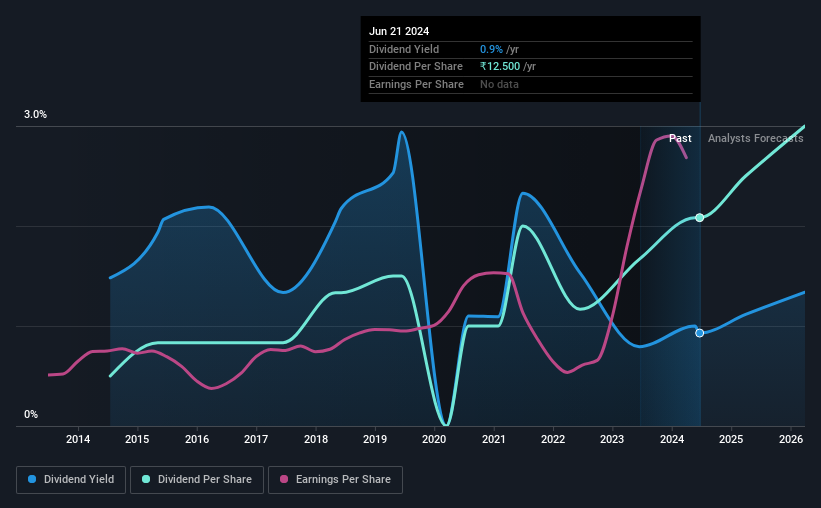
Task: Click the Analysts Forecasts label
Action: point(756,138)
